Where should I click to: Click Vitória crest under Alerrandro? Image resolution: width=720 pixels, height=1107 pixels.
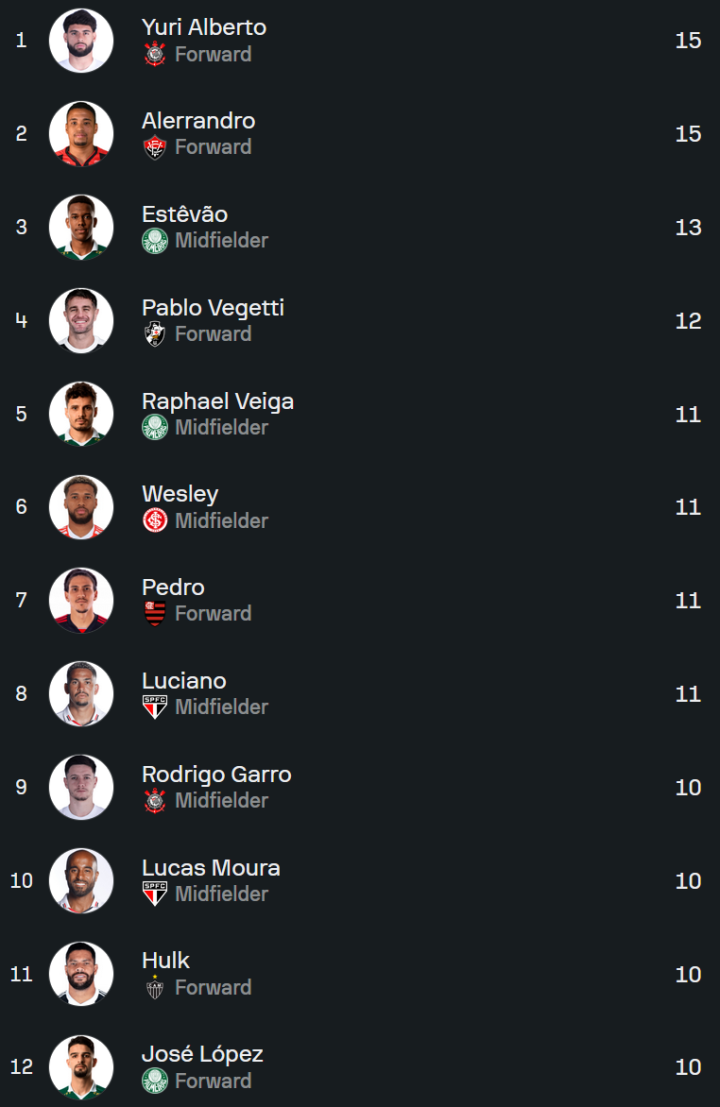pos(155,147)
